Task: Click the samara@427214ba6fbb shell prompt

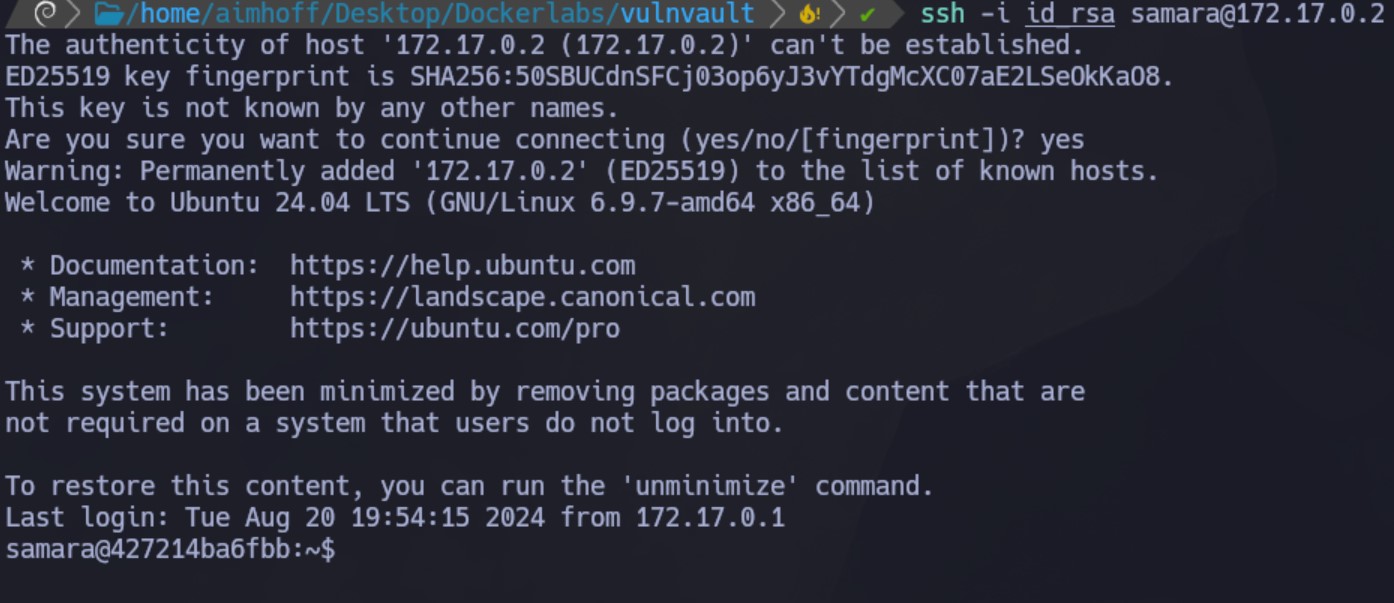Action: point(170,549)
